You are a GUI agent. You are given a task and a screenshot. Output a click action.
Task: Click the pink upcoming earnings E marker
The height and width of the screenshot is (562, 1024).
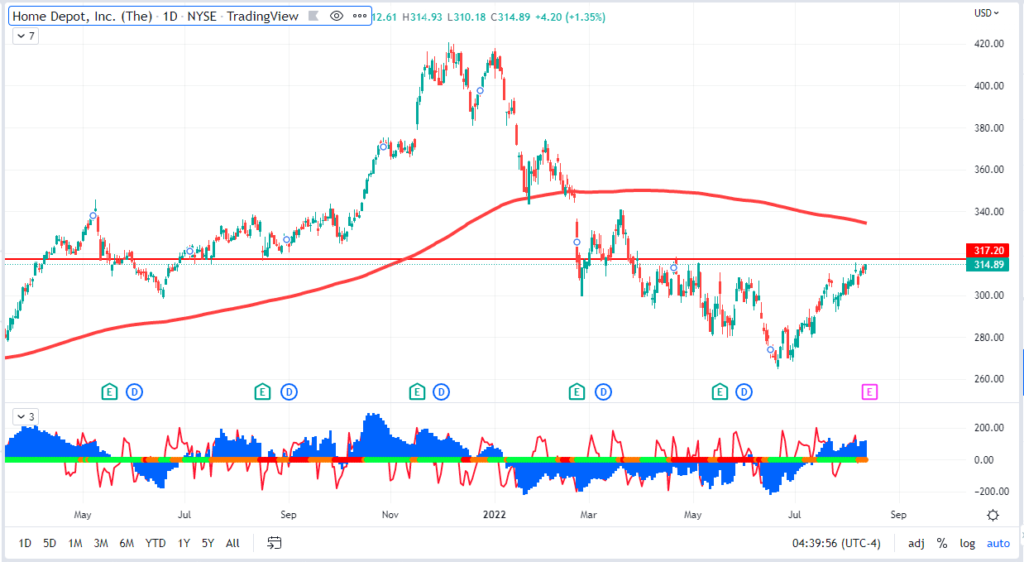[869, 392]
